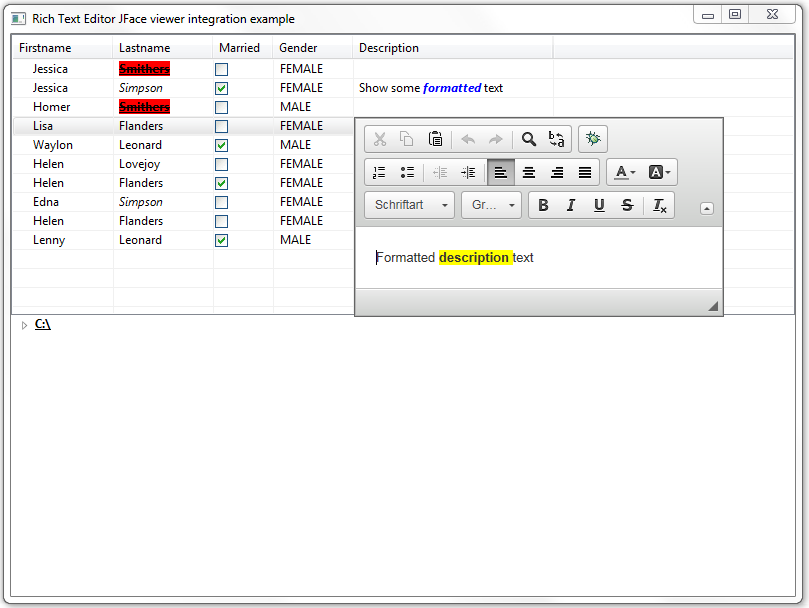Check Married for Jessica Smithers
This screenshot has width=809, height=608.
pos(221,69)
